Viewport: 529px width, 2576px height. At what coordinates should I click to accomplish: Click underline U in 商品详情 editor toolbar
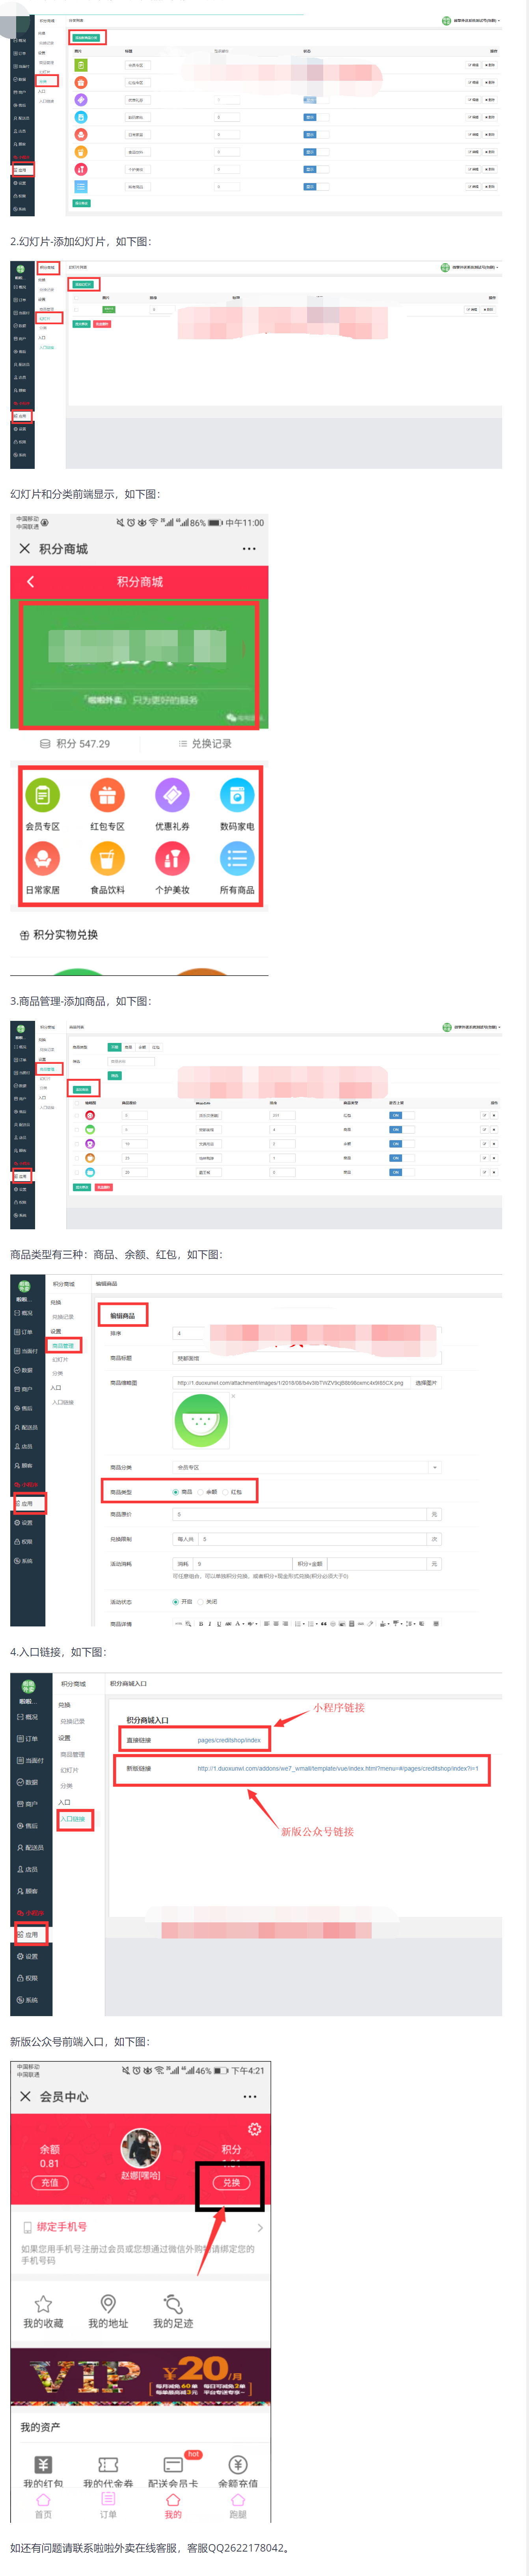click(219, 1624)
